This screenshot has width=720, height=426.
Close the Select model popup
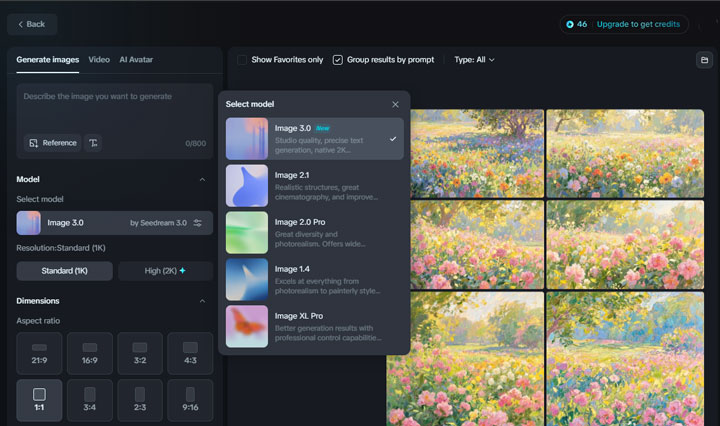(x=395, y=105)
